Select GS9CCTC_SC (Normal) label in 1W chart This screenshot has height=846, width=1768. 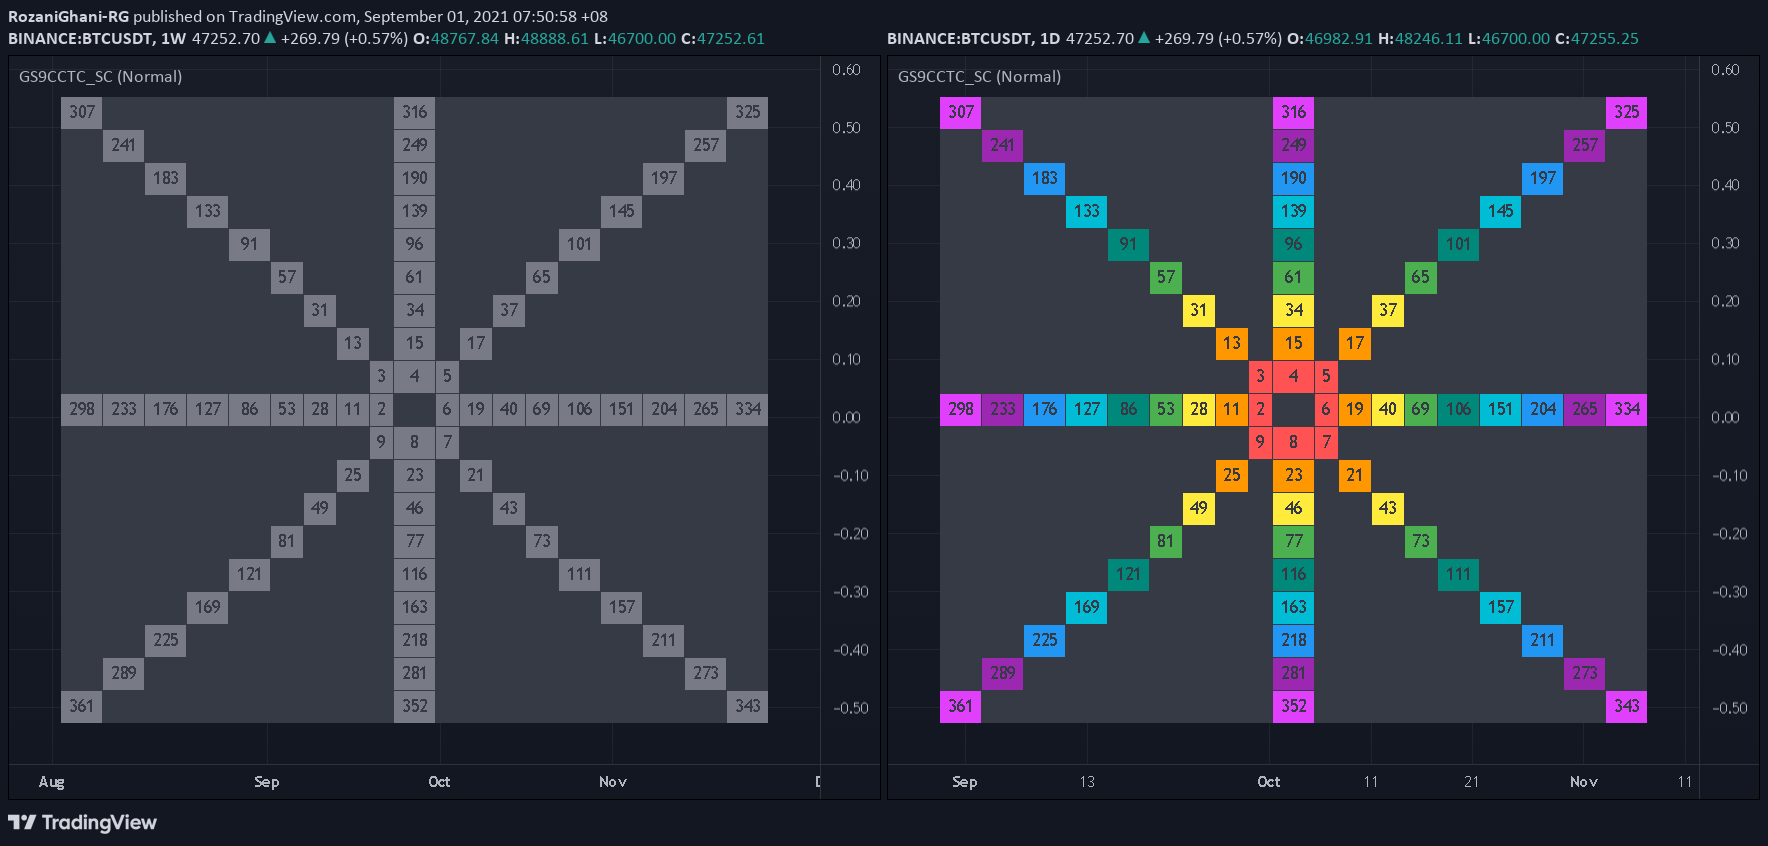100,76
